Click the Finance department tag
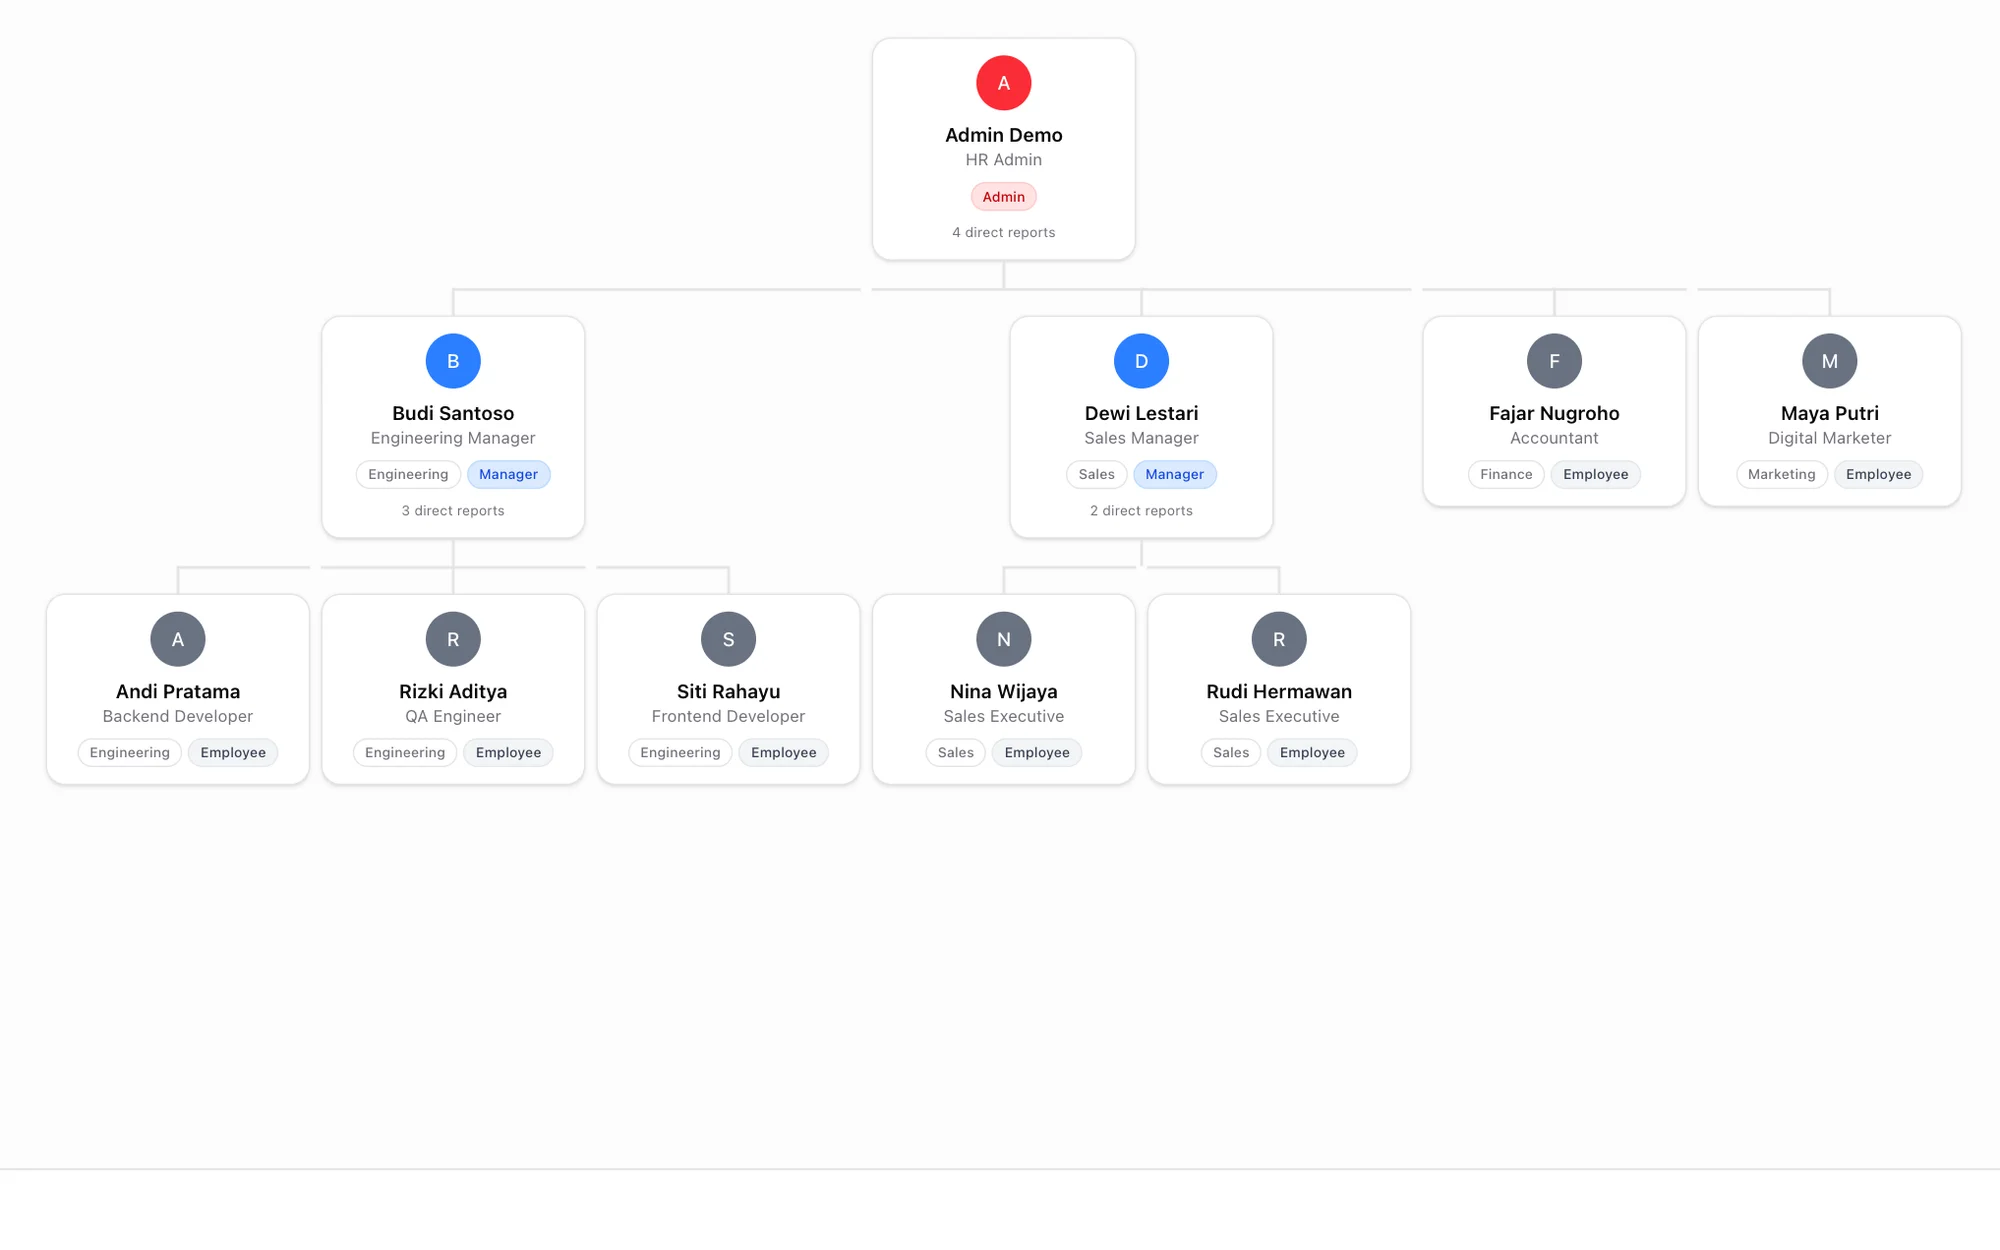This screenshot has width=2000, height=1250. (1506, 474)
